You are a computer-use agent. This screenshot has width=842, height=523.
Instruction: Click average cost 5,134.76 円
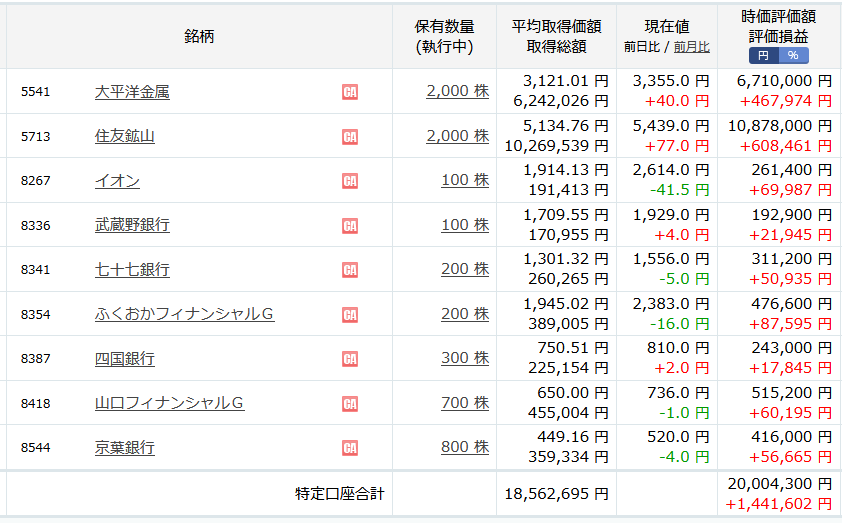coord(566,126)
